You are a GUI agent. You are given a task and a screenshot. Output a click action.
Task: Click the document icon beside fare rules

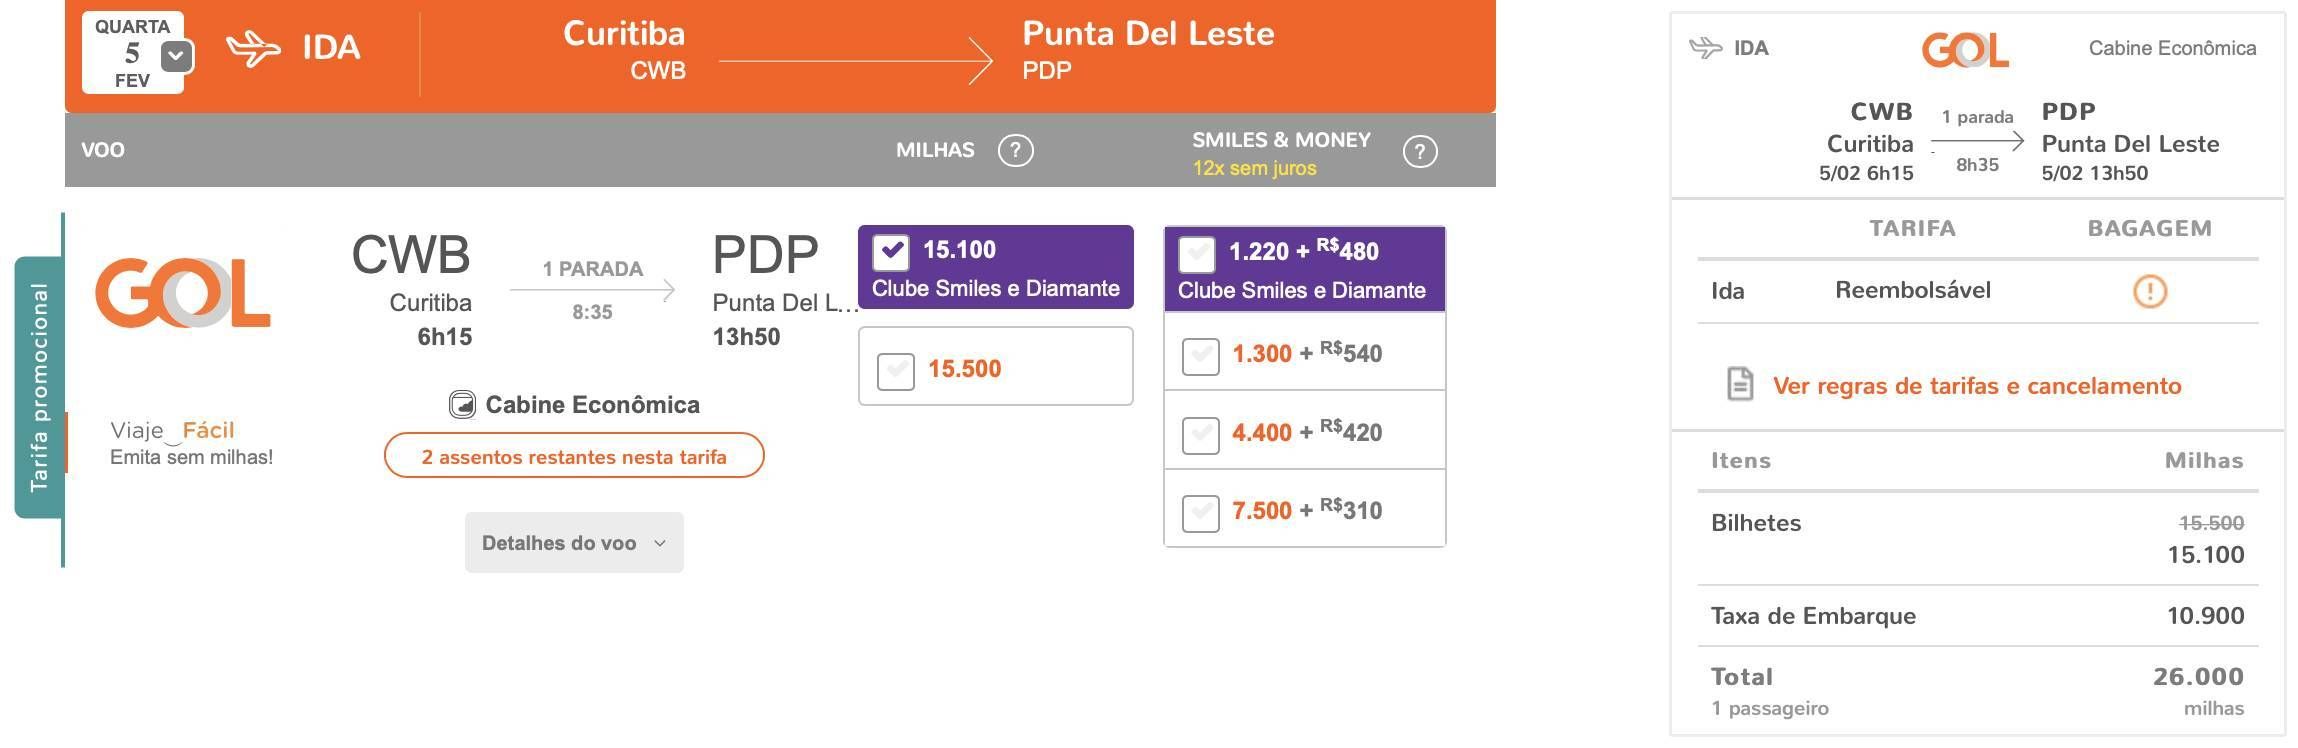[x=1740, y=385]
